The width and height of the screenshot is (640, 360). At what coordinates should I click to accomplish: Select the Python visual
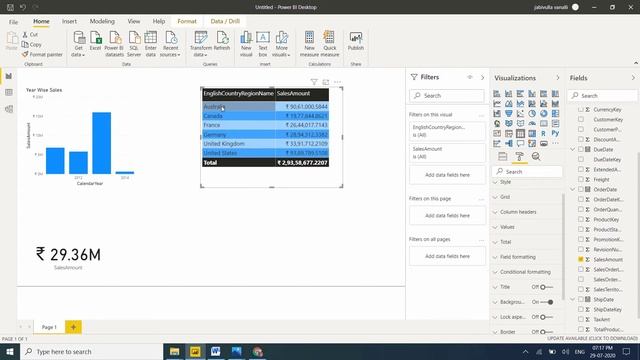point(555,133)
